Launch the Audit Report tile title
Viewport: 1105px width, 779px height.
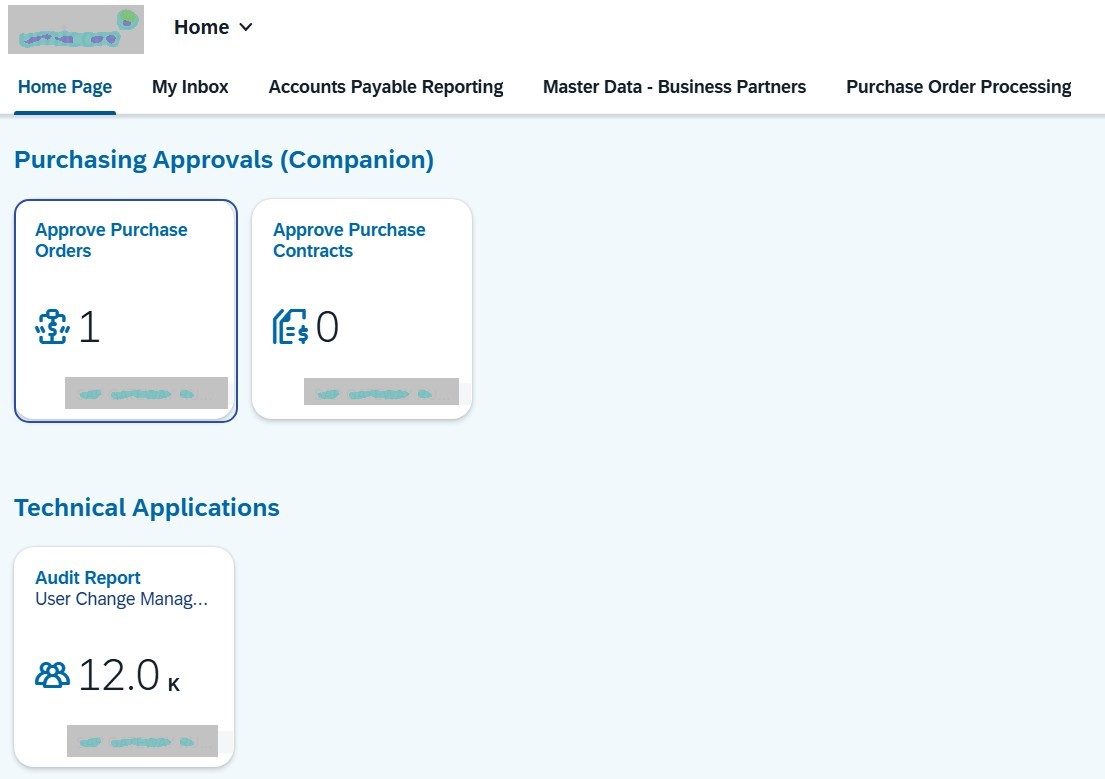click(88, 578)
